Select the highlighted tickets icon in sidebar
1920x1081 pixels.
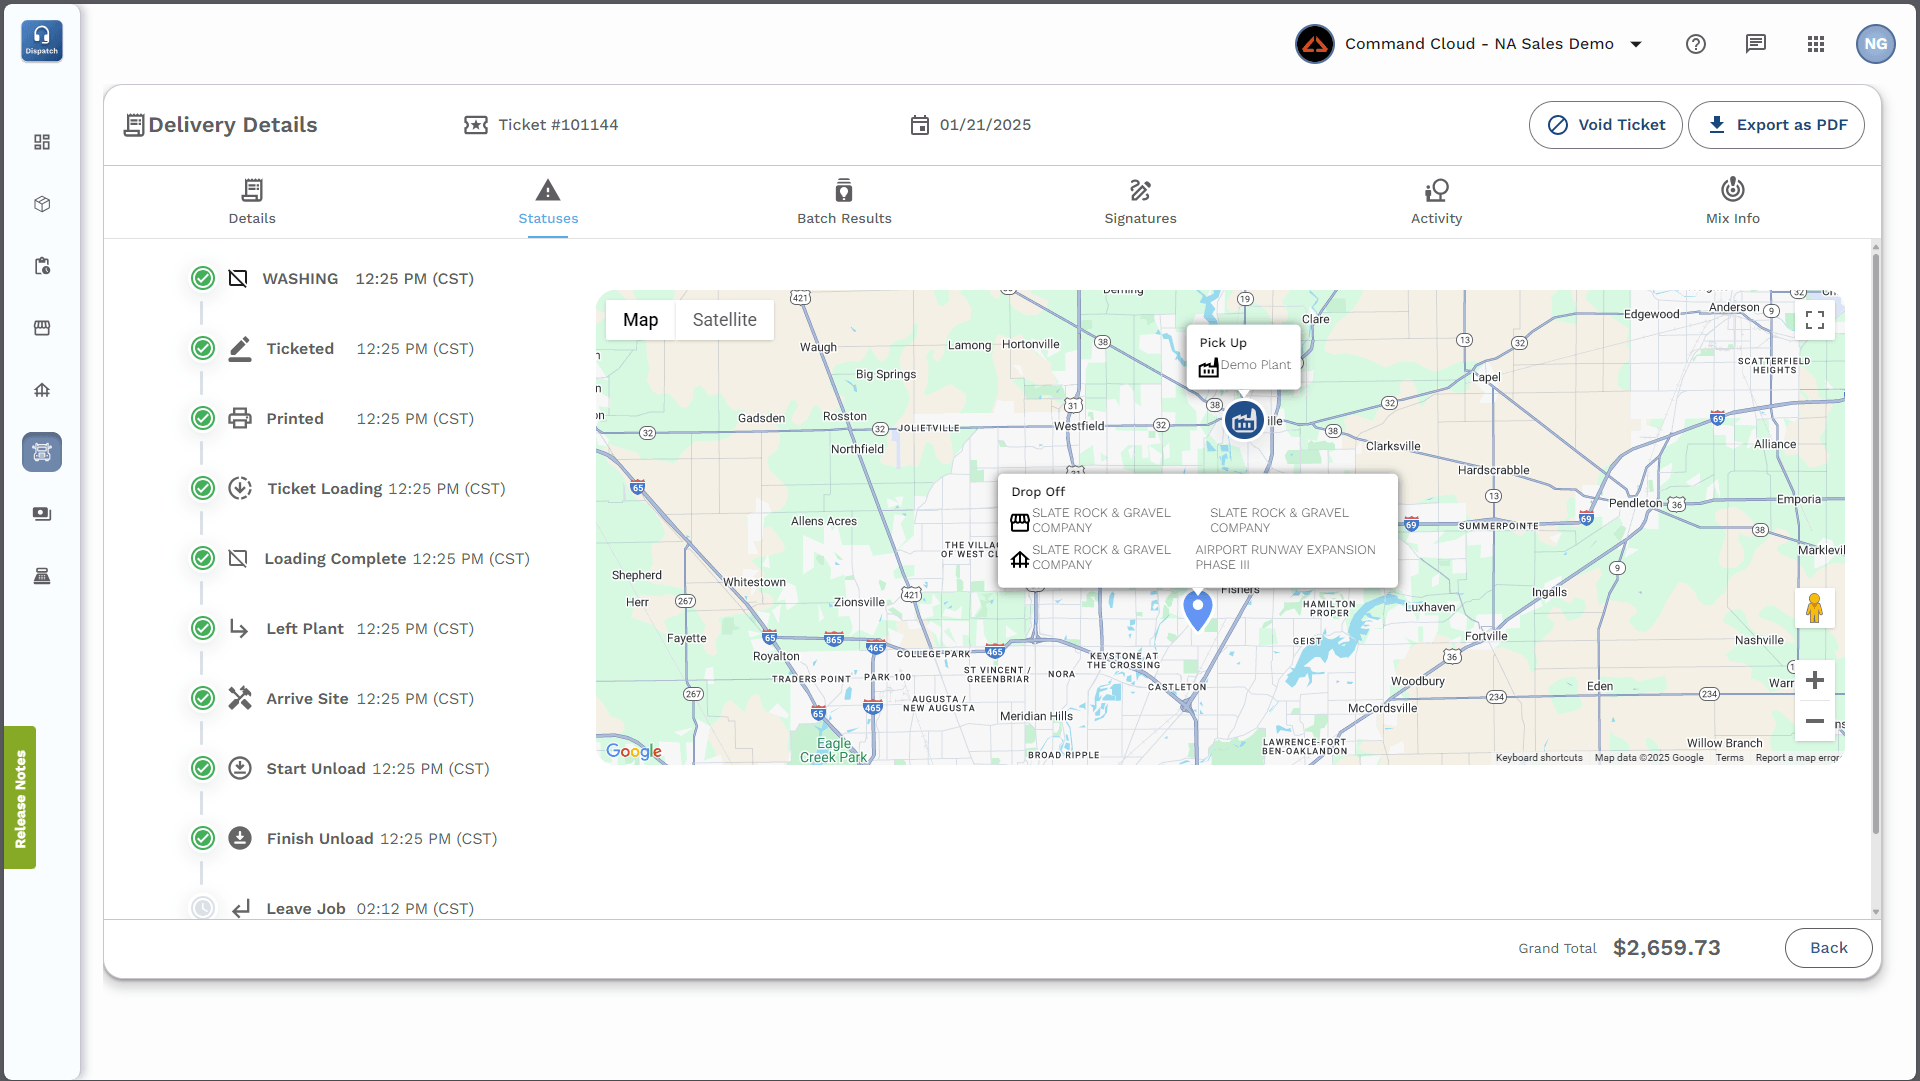[x=42, y=452]
